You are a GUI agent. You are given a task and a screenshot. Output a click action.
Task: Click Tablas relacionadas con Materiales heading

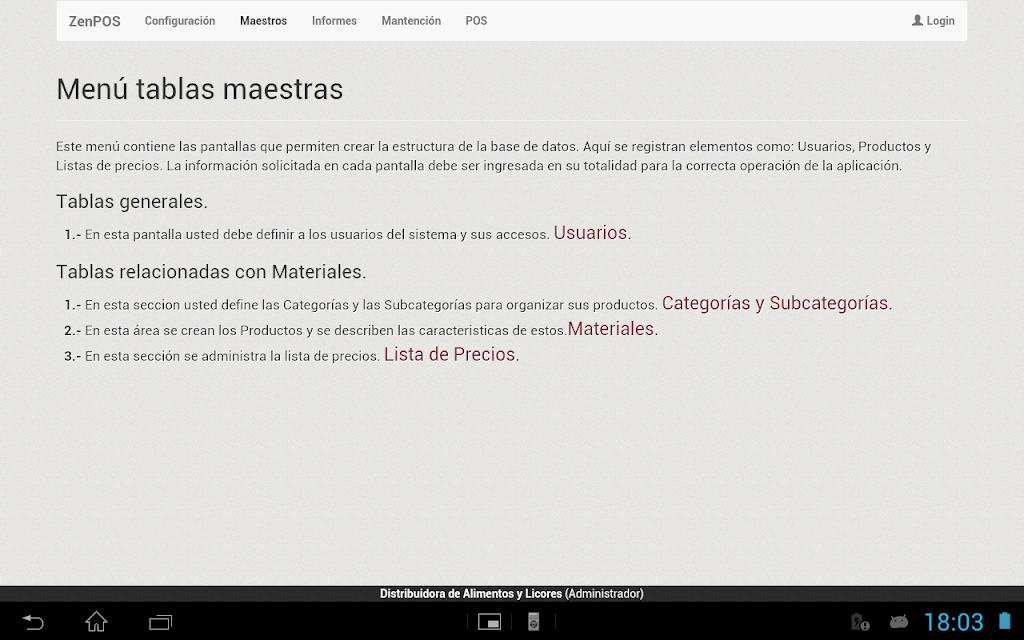[x=211, y=272]
